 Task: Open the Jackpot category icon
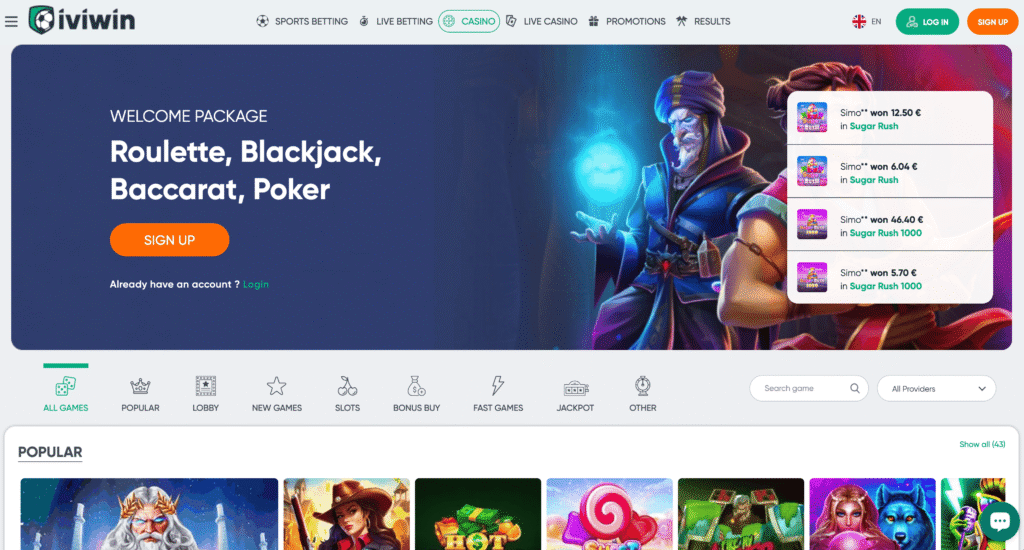click(575, 388)
